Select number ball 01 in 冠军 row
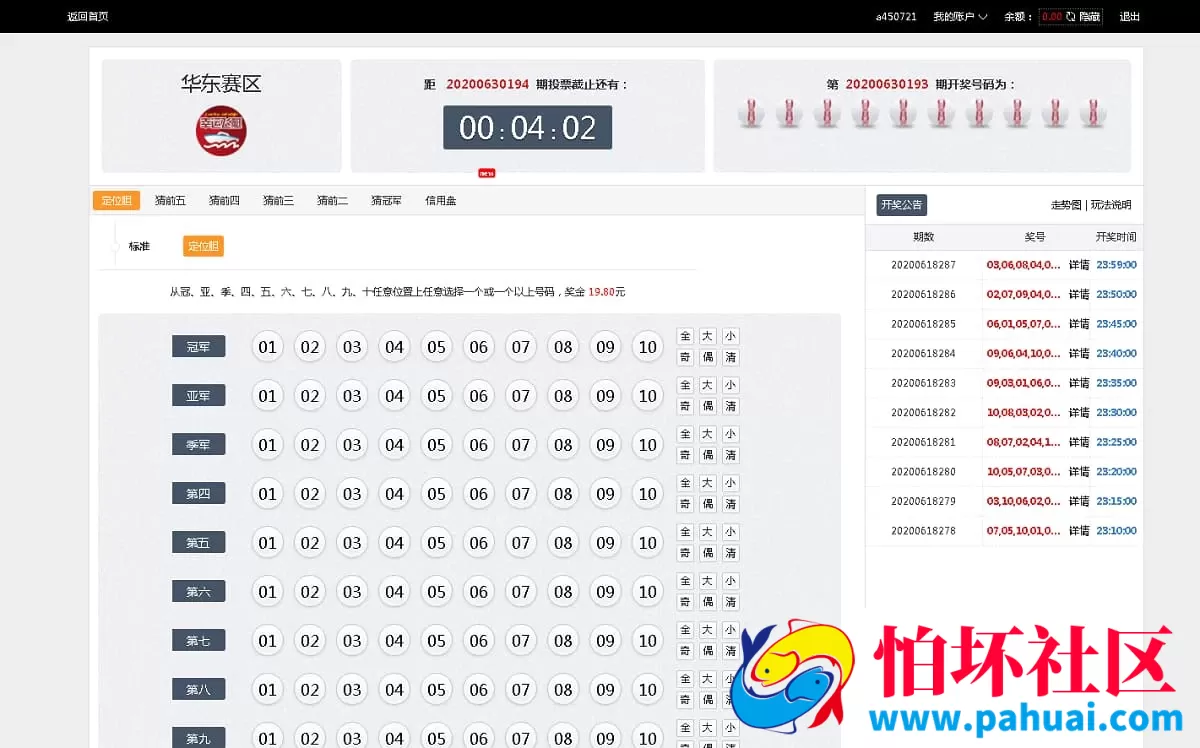Screen dimensions: 1200x748 (x=267, y=347)
